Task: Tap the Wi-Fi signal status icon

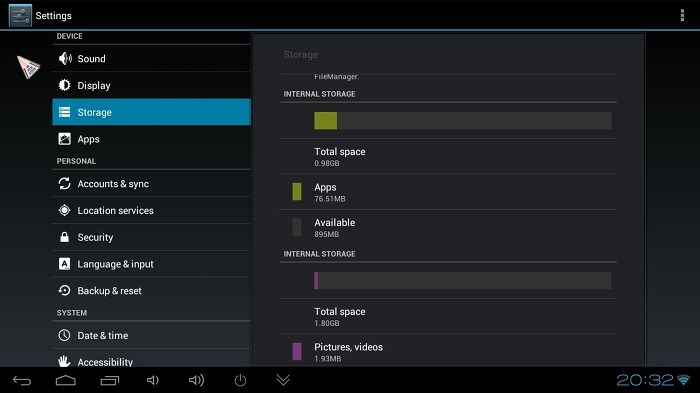Action: click(x=683, y=380)
